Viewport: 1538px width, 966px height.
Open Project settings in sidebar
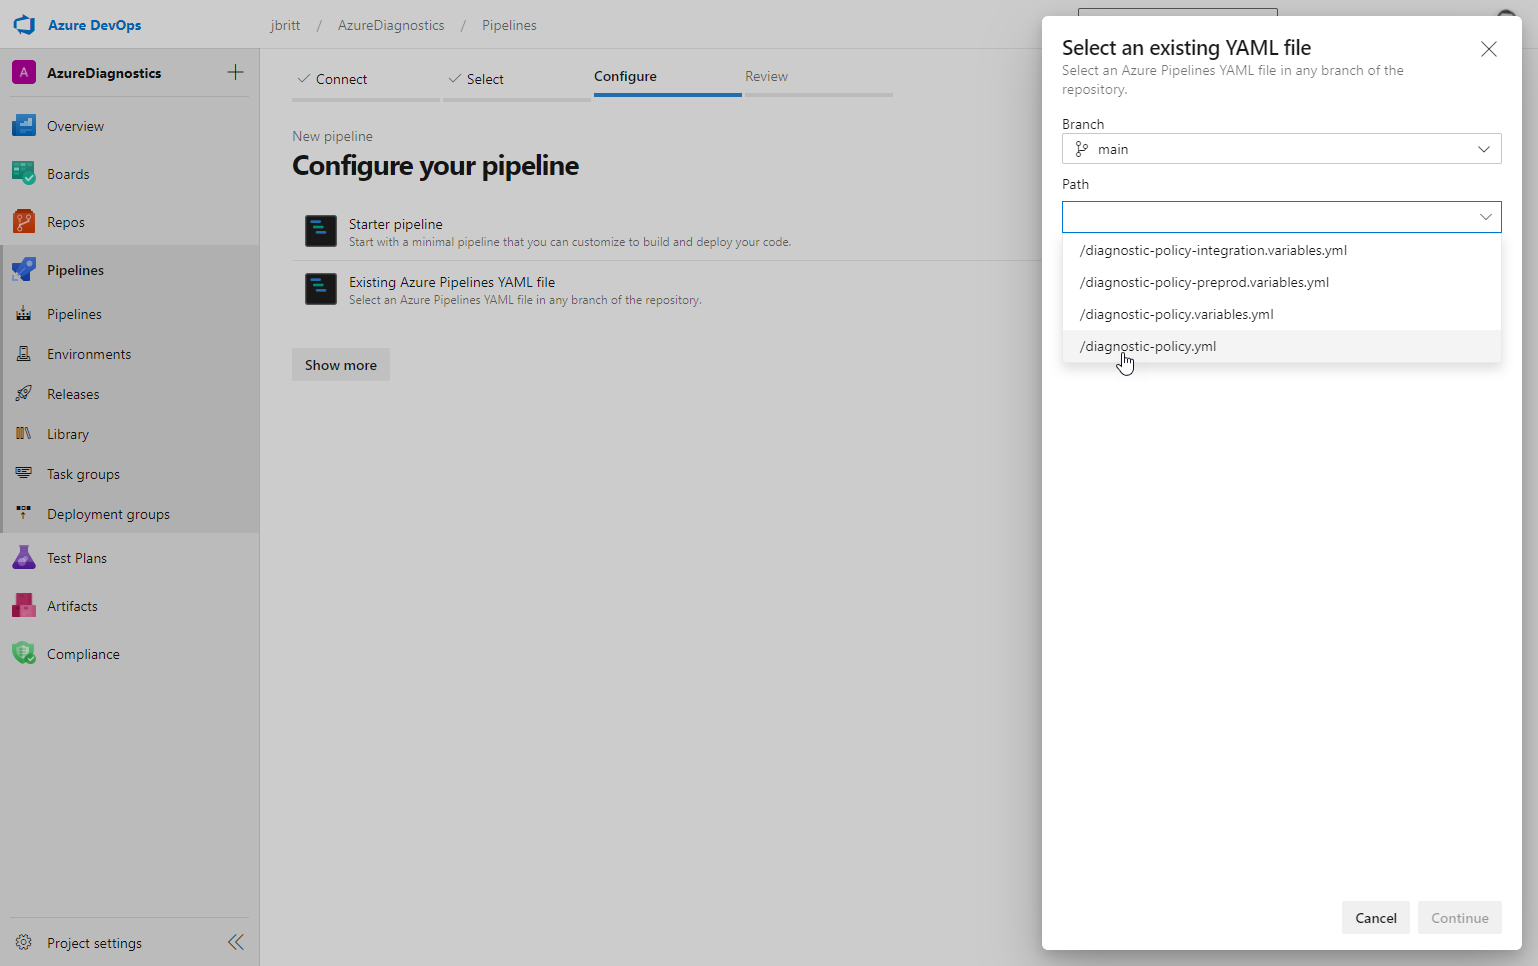click(94, 943)
